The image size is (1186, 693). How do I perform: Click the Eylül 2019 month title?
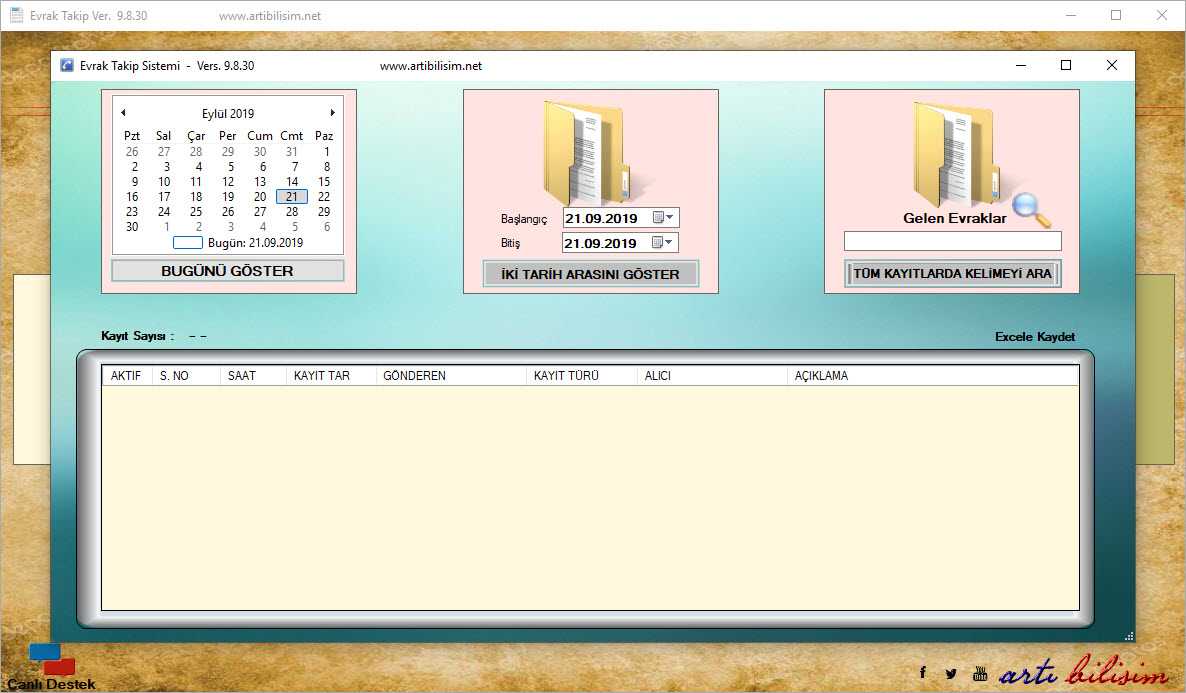[x=228, y=114]
